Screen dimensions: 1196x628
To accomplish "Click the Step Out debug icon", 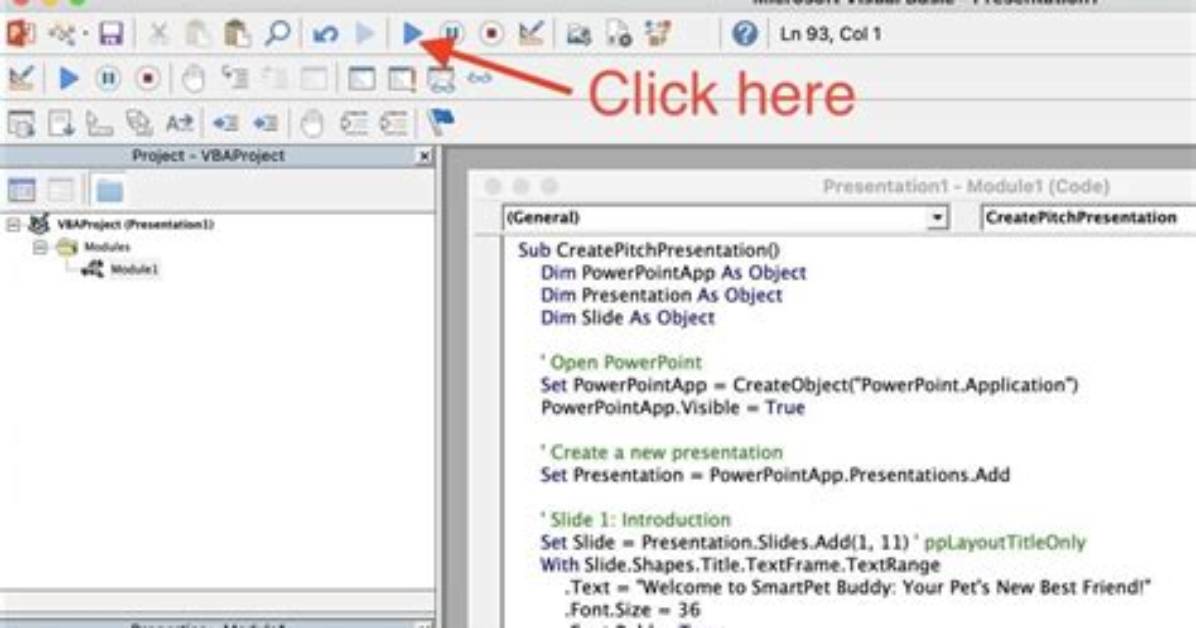I will pyautogui.click(x=314, y=78).
